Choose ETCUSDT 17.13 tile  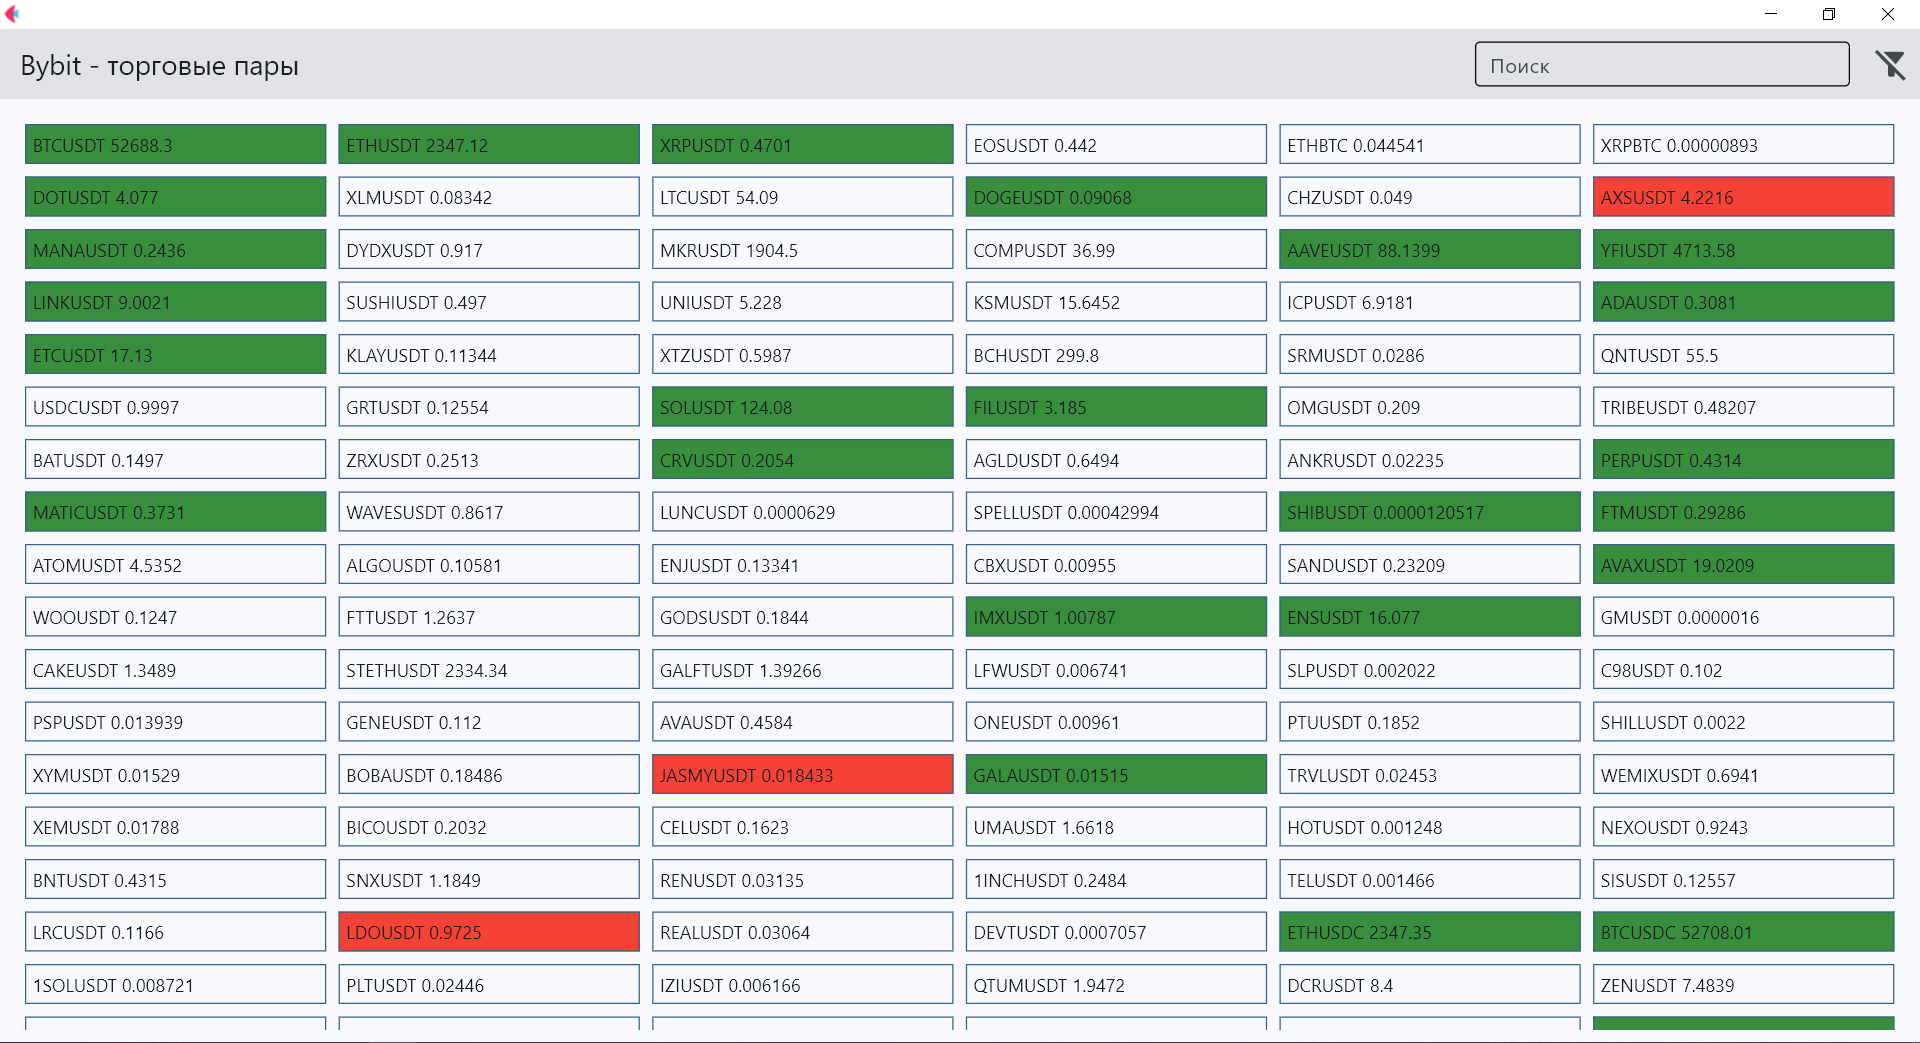pyautogui.click(x=175, y=355)
